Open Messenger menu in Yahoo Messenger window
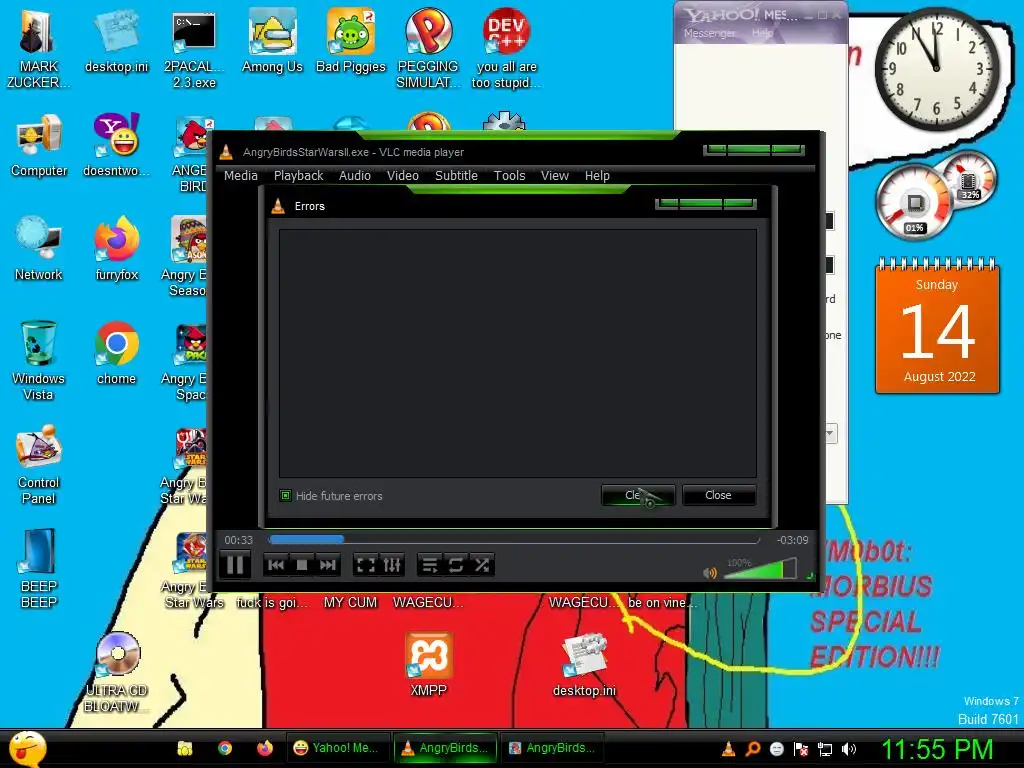The image size is (1024, 768). point(709,33)
